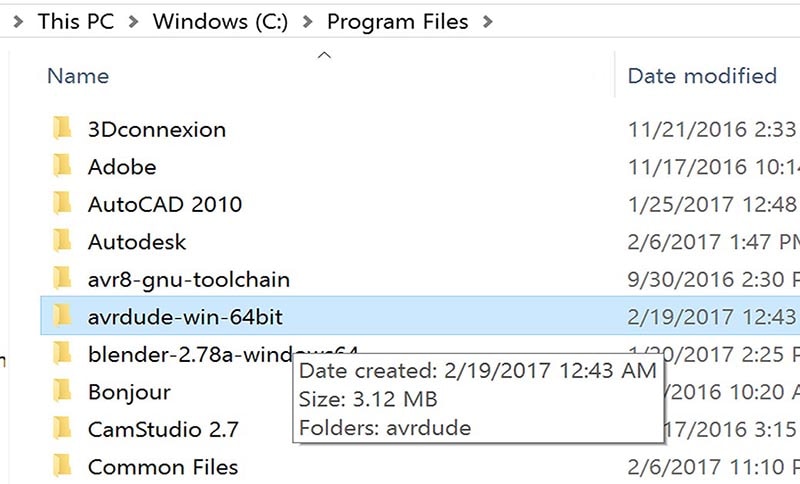Click the CamStudio 2.7 folder icon
The image size is (800, 484).
[x=62, y=428]
